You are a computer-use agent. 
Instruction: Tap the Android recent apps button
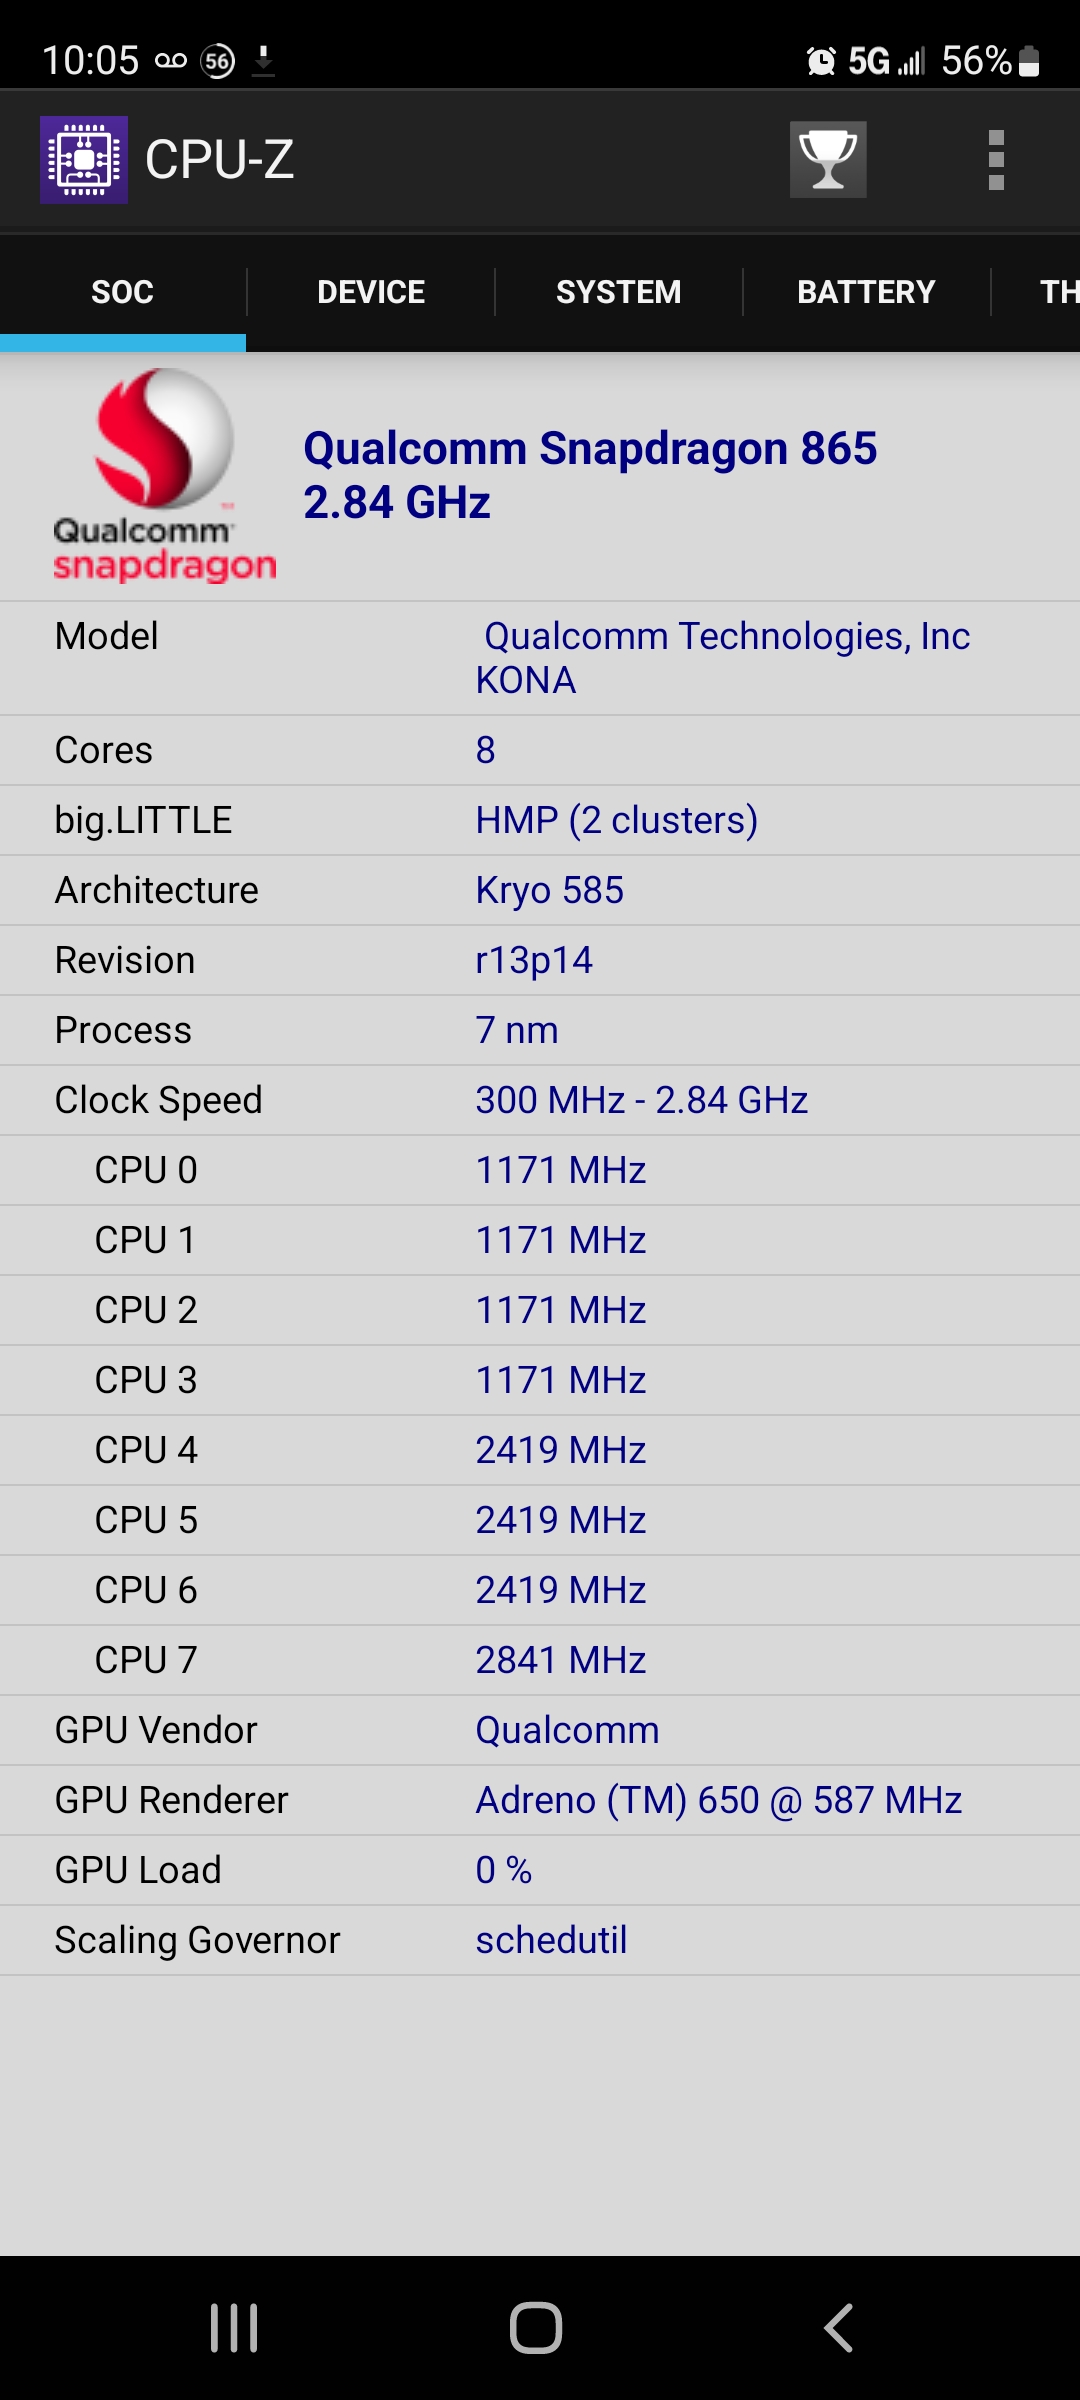coord(234,2328)
